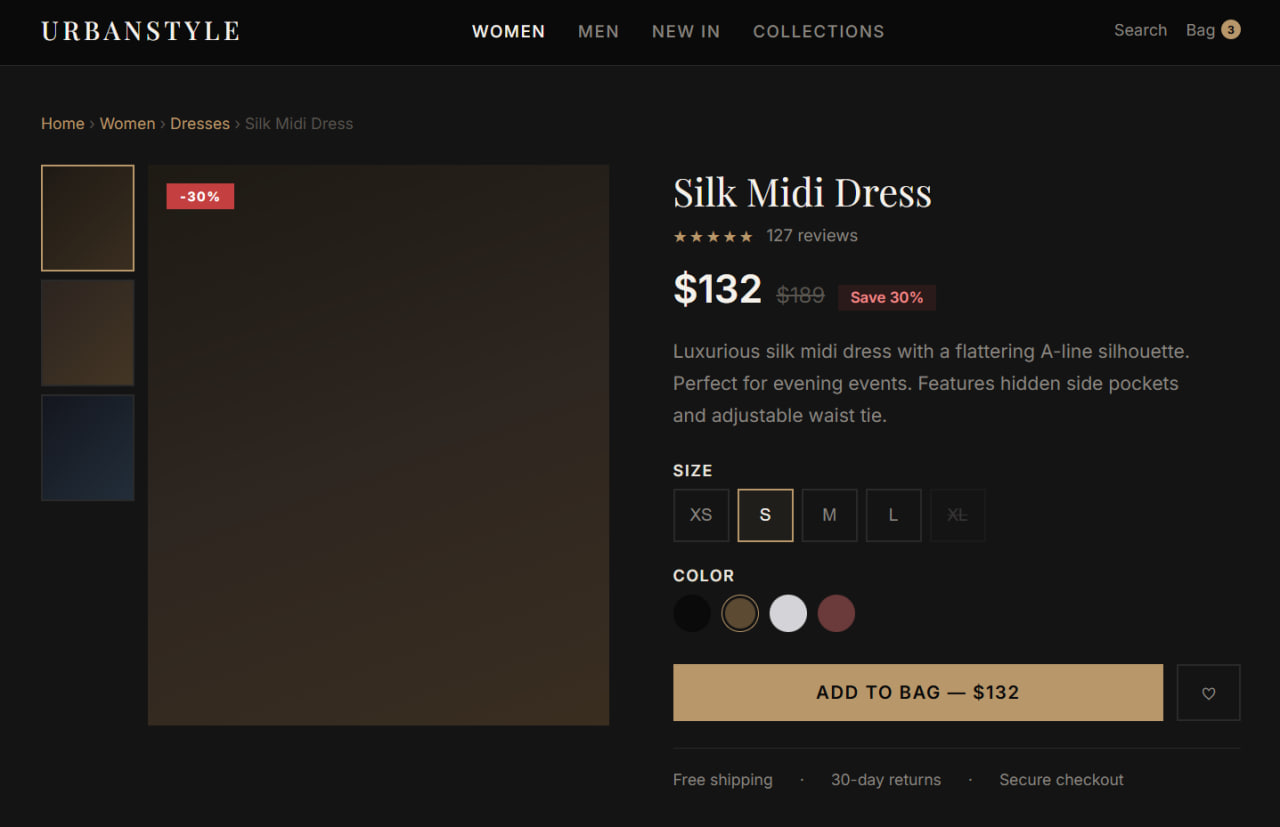This screenshot has height=827, width=1280.
Task: Choose the black color swatch
Action: tap(692, 613)
